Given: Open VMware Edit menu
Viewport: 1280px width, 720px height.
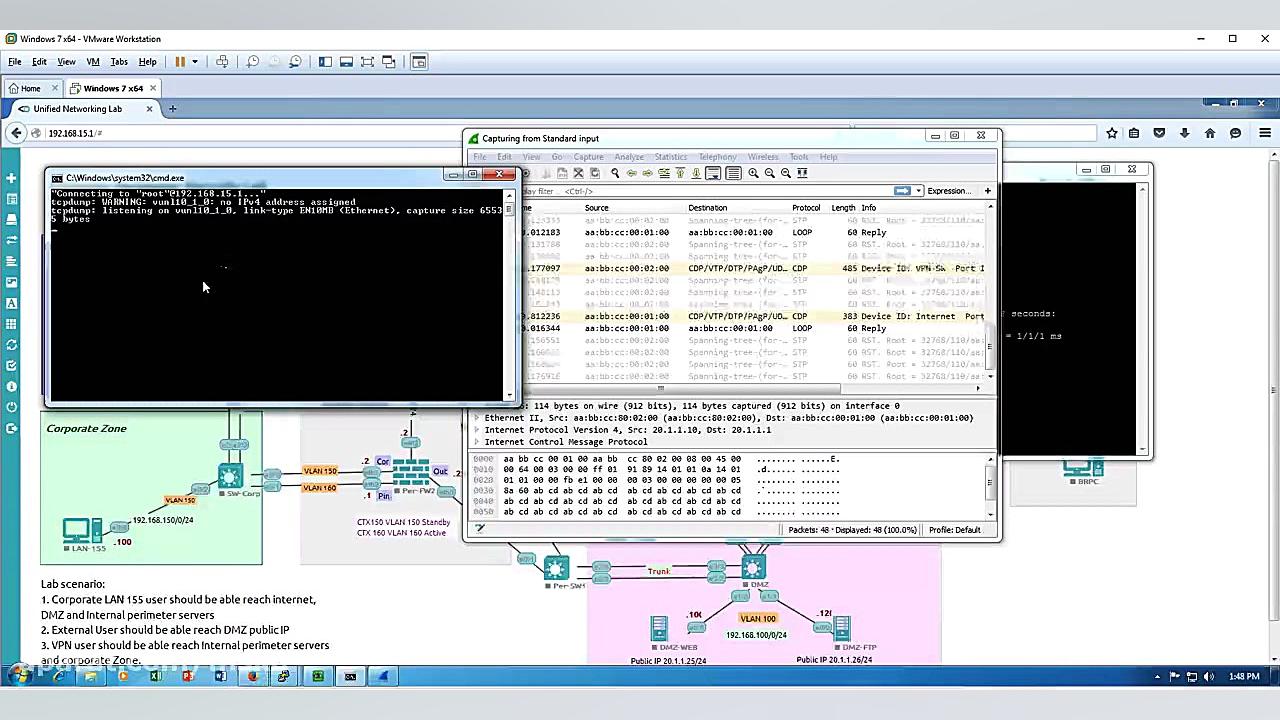Looking at the screenshot, I should 39,62.
